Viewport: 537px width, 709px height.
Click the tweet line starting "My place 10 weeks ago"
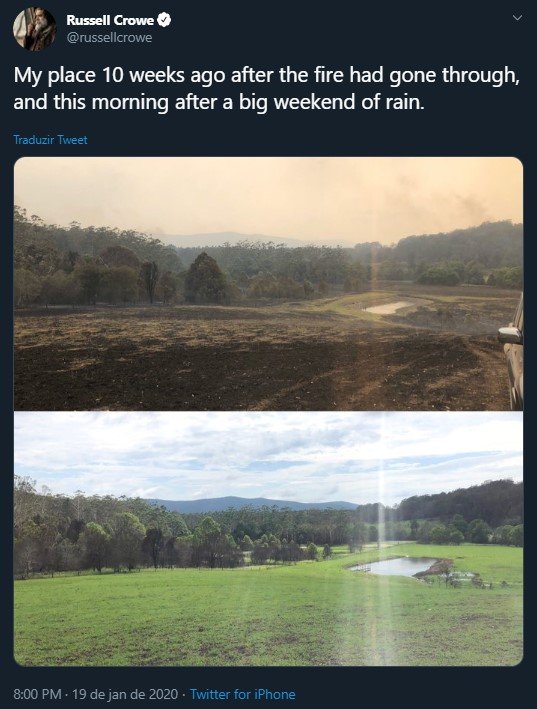tap(267, 76)
